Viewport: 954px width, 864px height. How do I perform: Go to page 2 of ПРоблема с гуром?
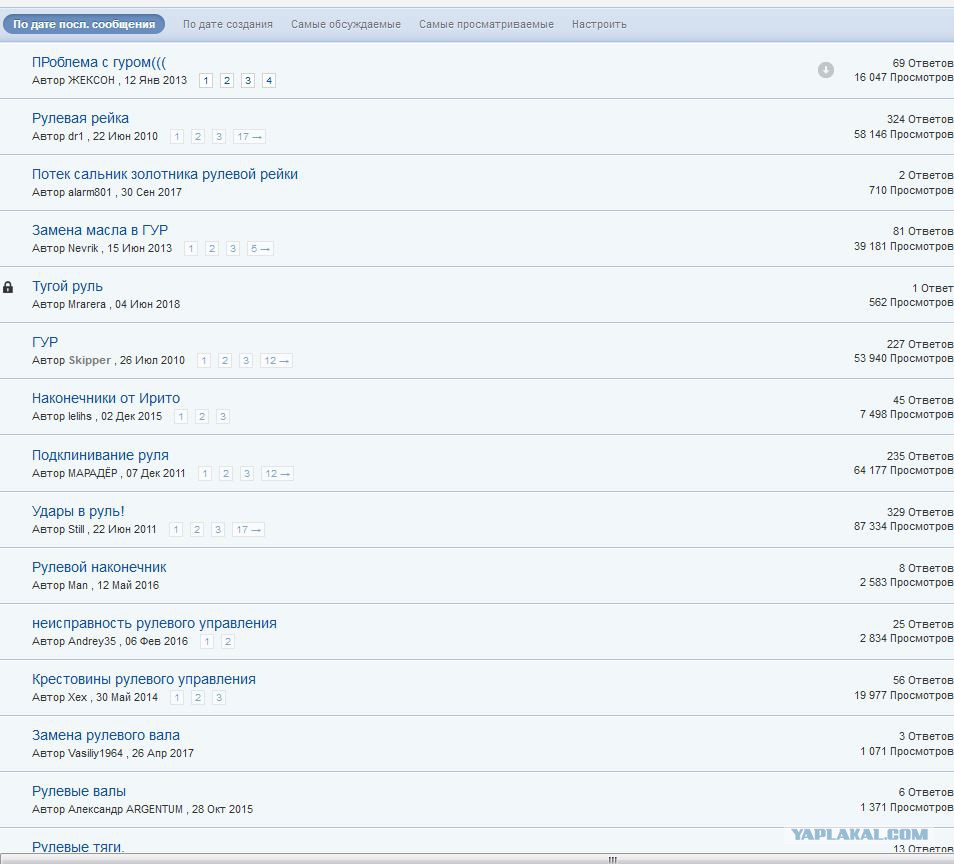point(227,80)
